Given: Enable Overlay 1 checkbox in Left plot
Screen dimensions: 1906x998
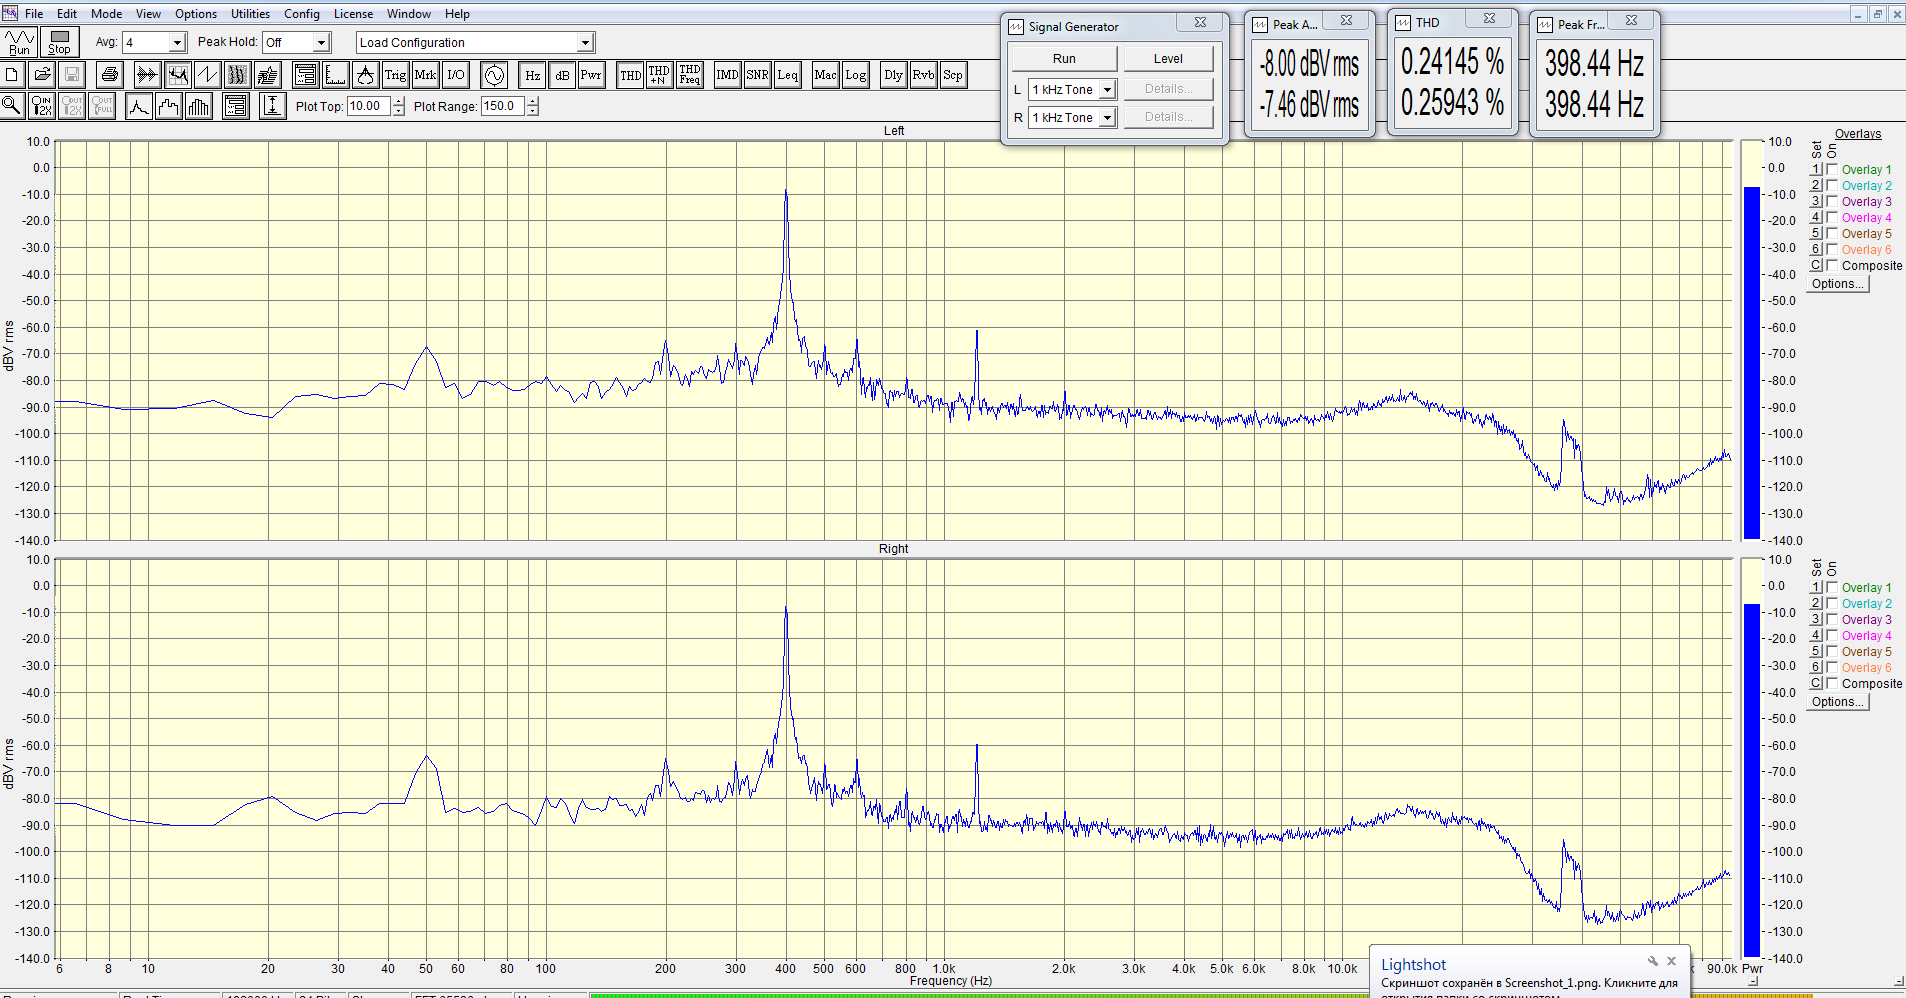Looking at the screenshot, I should coord(1832,170).
